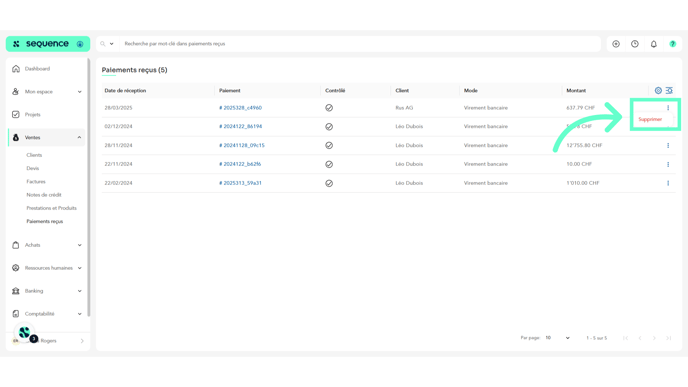The height and width of the screenshot is (387, 688).
Task: Click the Client column header
Action: [x=402, y=90]
